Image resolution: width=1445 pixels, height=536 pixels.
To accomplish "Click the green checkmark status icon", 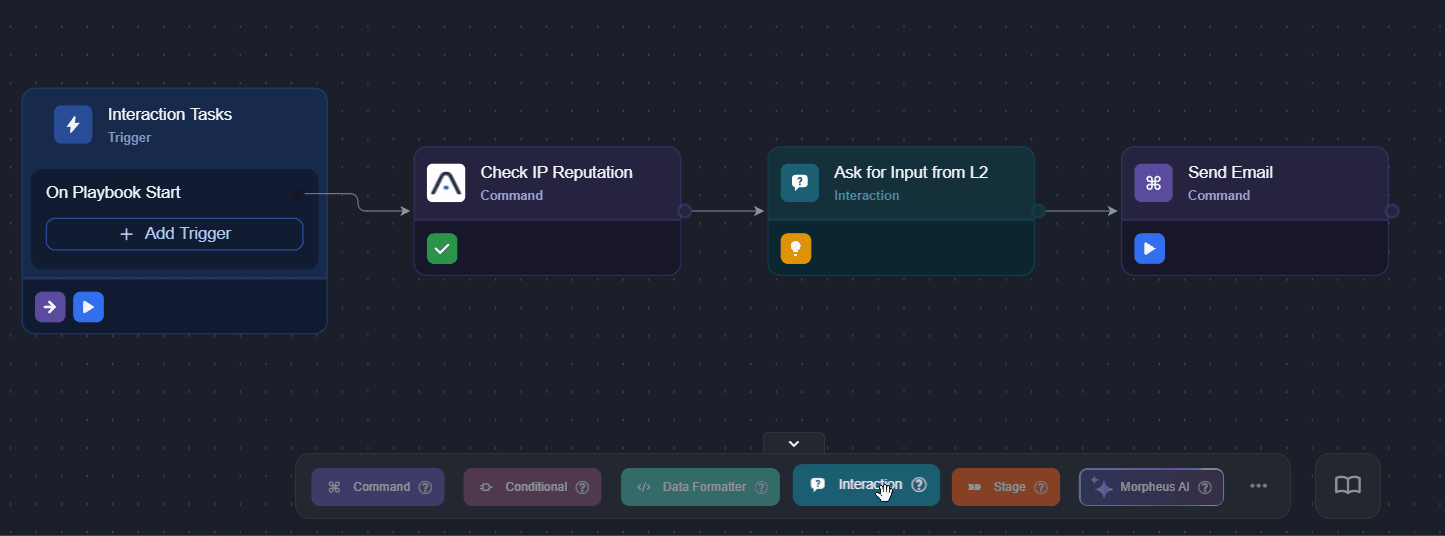I will [442, 248].
